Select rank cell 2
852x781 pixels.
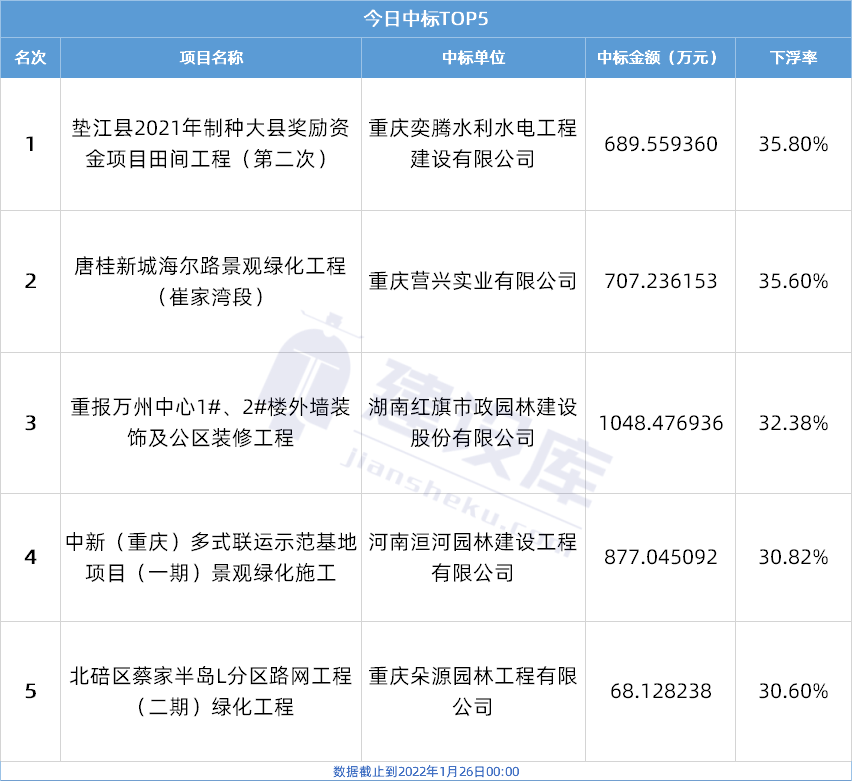coord(30,281)
